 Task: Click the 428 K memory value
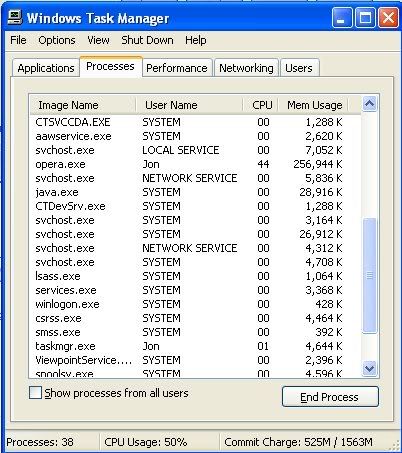click(329, 304)
